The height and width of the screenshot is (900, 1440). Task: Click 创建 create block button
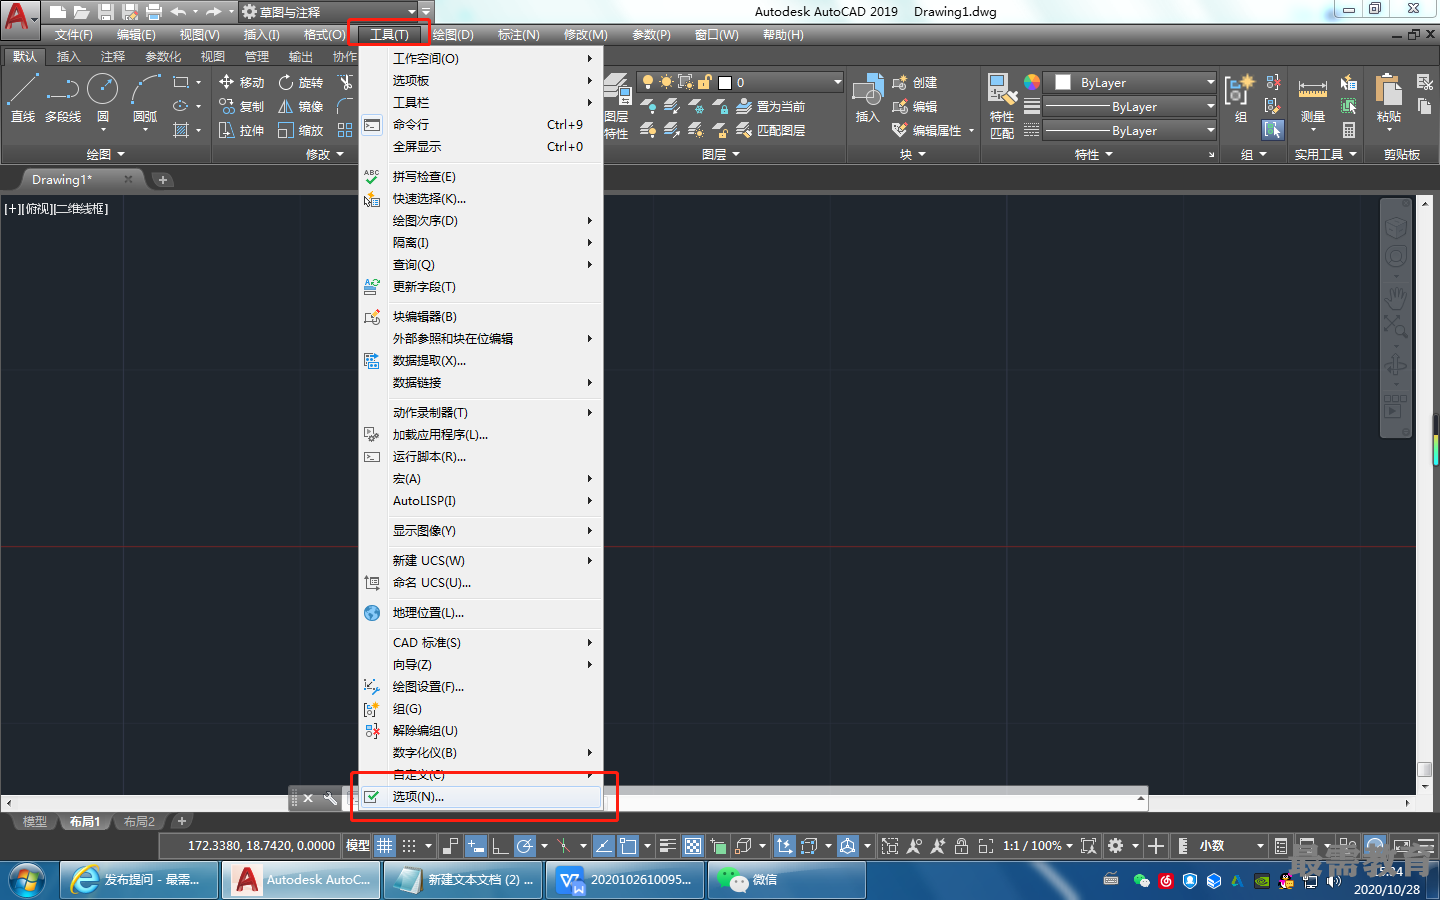(915, 82)
